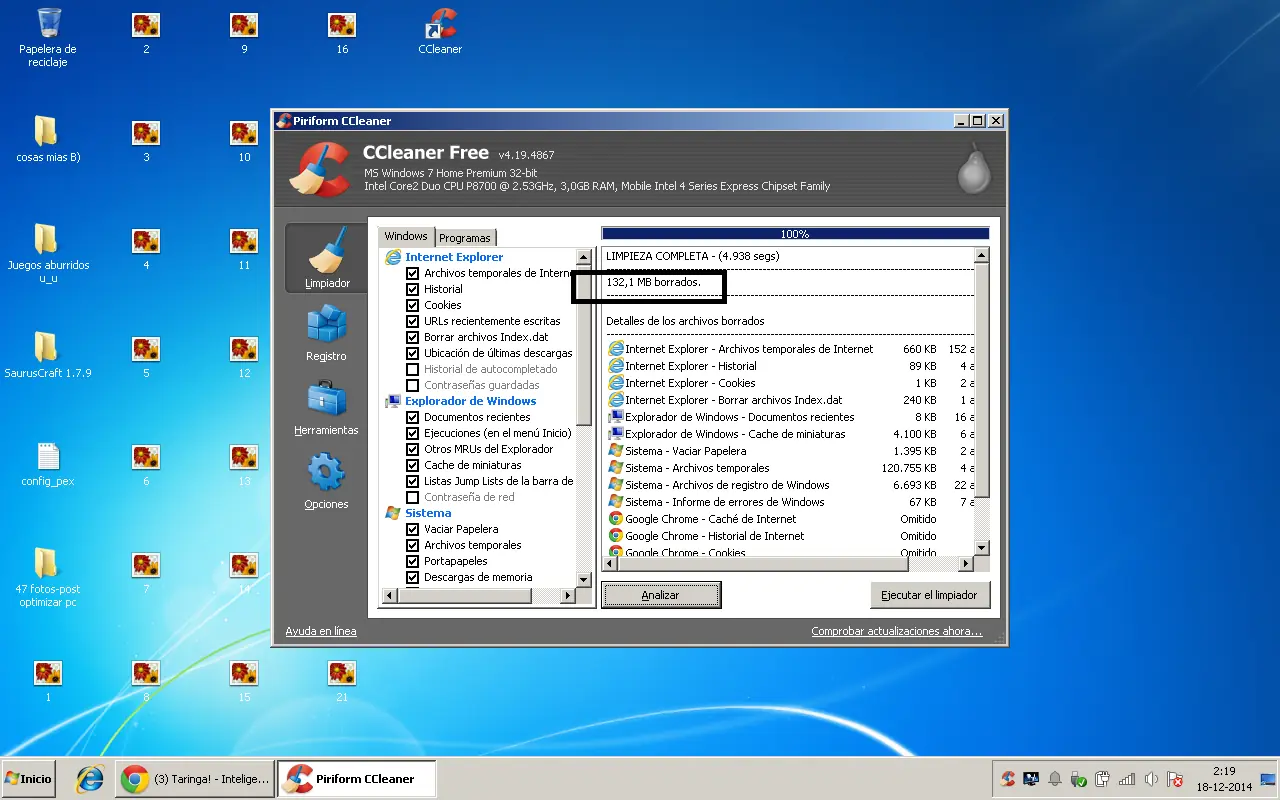Click Internet Explorer in the taskbar
The image size is (1280, 800).
[x=90, y=779]
